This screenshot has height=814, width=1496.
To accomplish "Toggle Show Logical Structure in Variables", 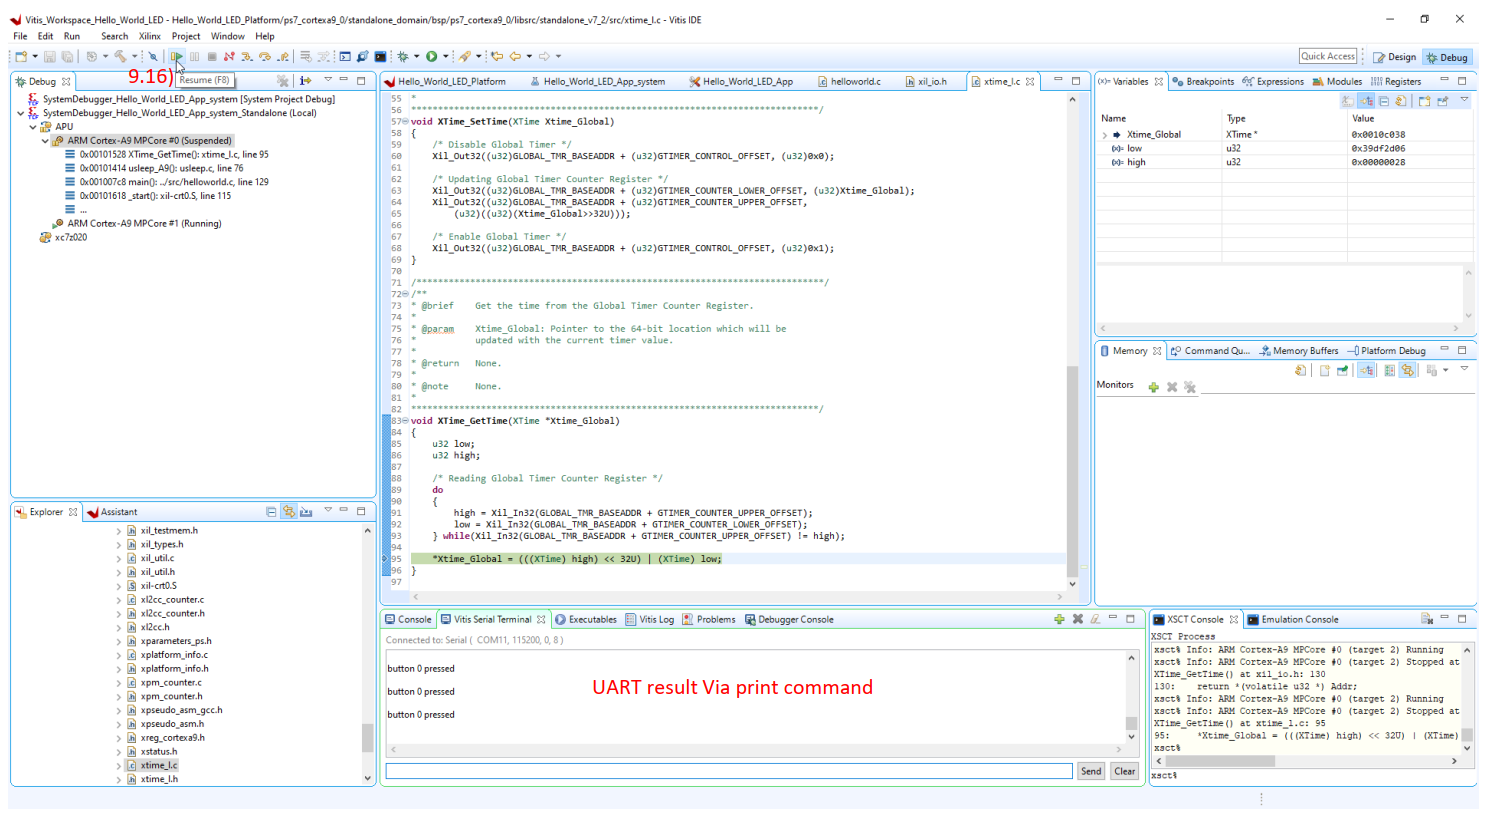I will coord(1366,101).
